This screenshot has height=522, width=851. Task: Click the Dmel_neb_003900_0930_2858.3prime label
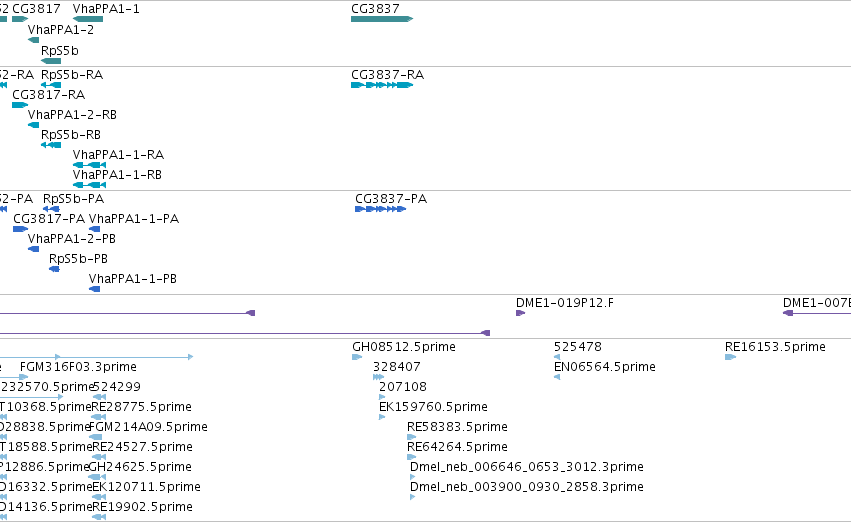526,488
